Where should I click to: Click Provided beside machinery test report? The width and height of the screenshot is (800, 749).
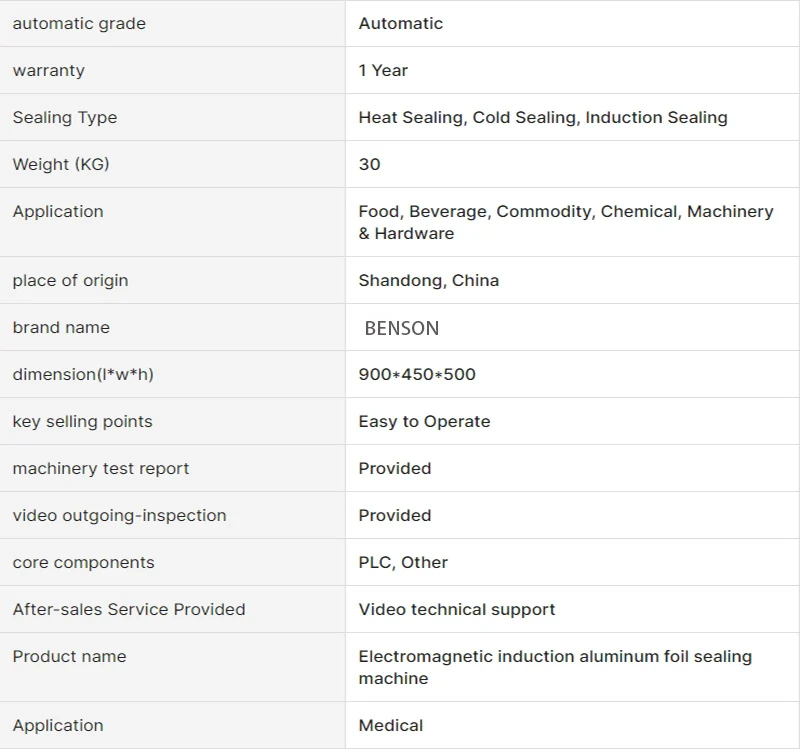[395, 468]
